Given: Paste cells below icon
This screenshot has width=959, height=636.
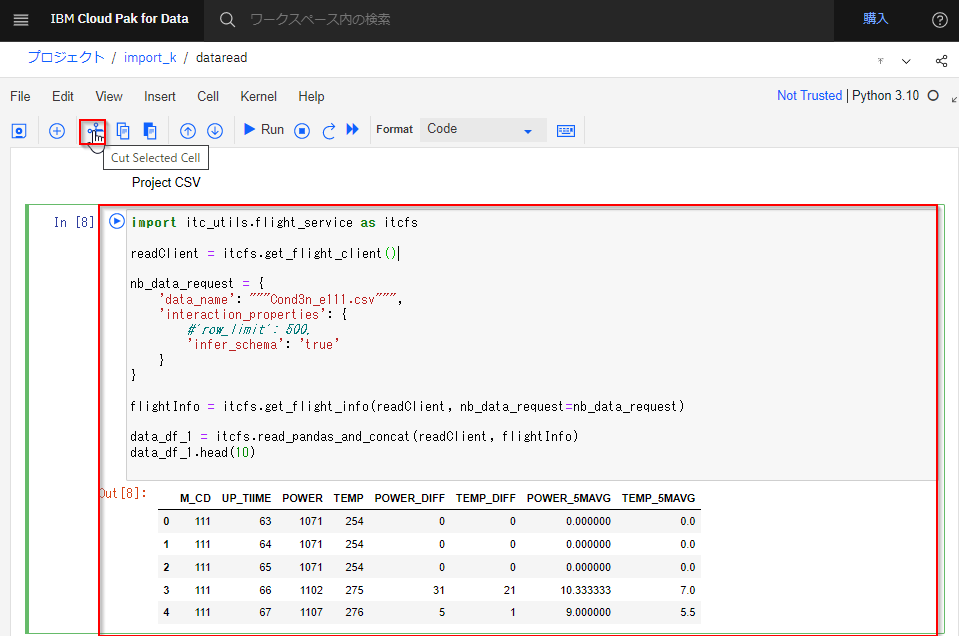Looking at the screenshot, I should point(150,131).
